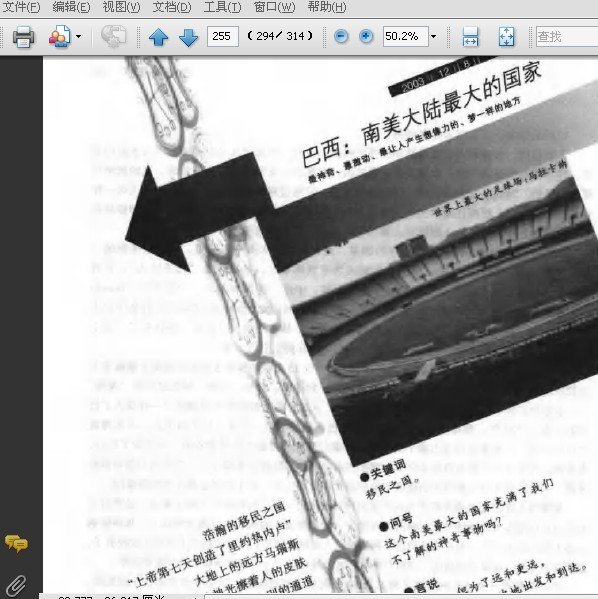
Task: Open the comments panel speech bubble icon
Action: click(16, 543)
